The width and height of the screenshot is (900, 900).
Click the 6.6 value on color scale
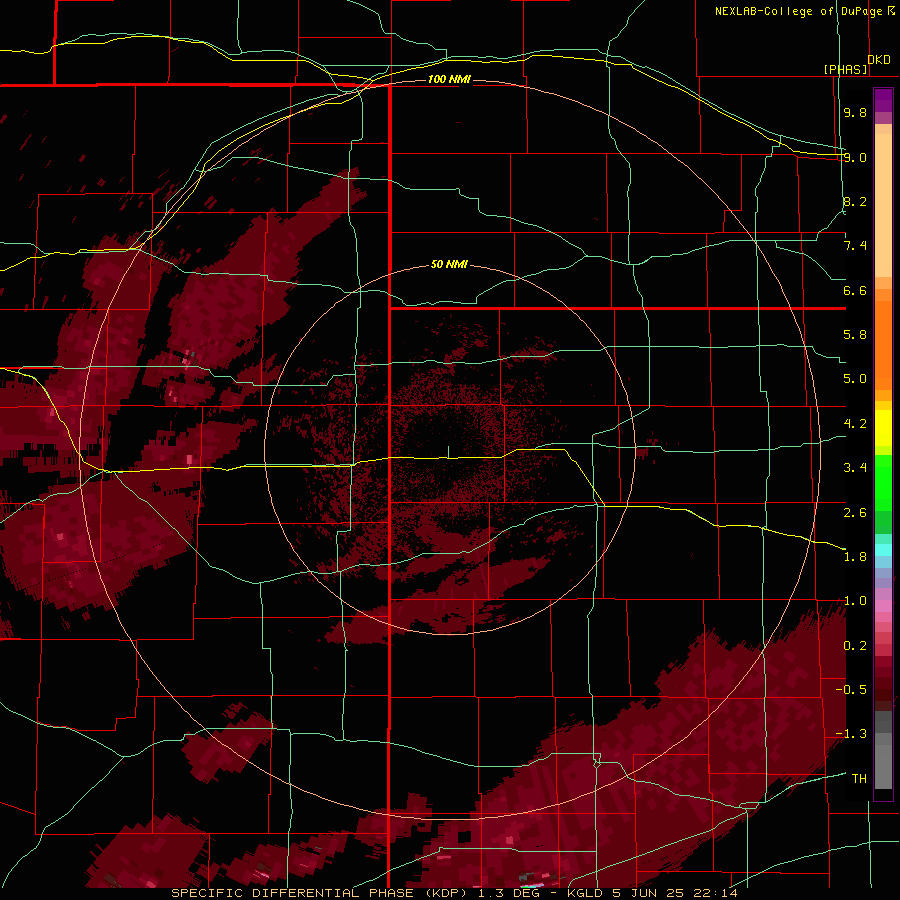855,290
